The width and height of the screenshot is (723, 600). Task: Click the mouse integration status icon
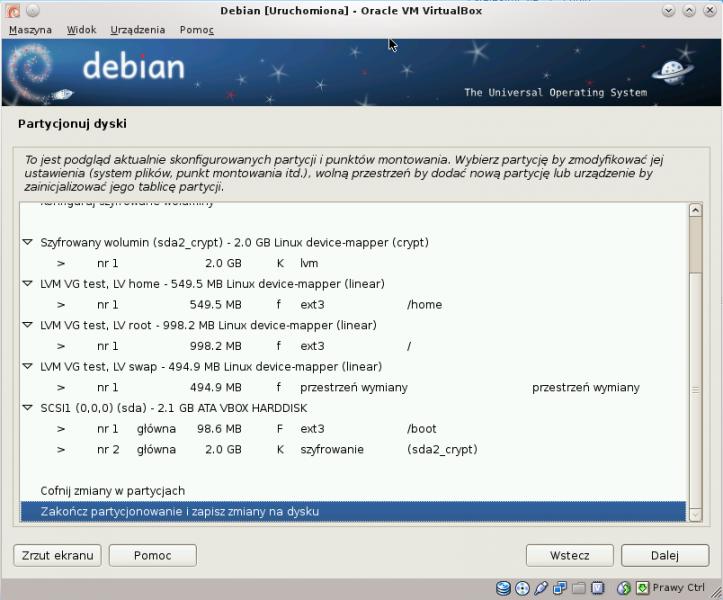[x=624, y=588]
